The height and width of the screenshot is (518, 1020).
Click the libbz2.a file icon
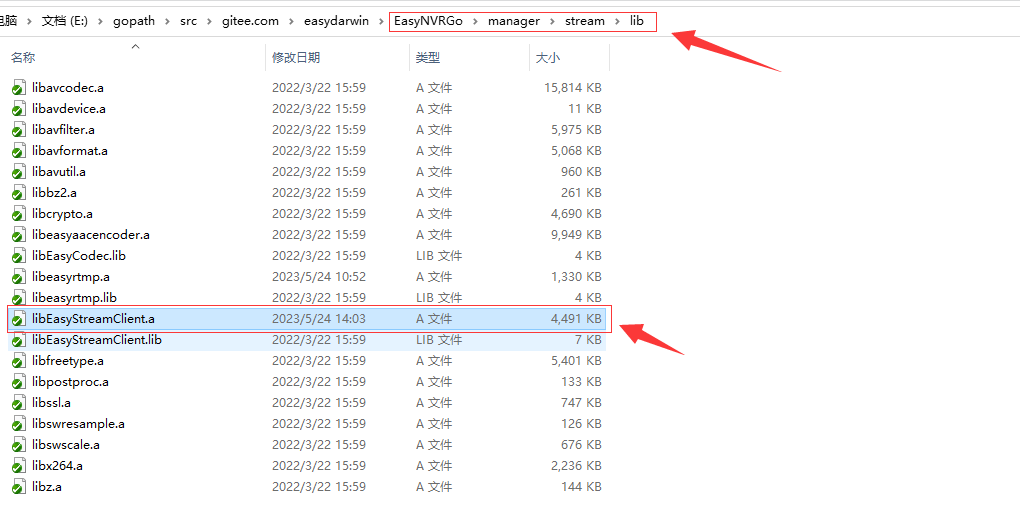[x=19, y=193]
